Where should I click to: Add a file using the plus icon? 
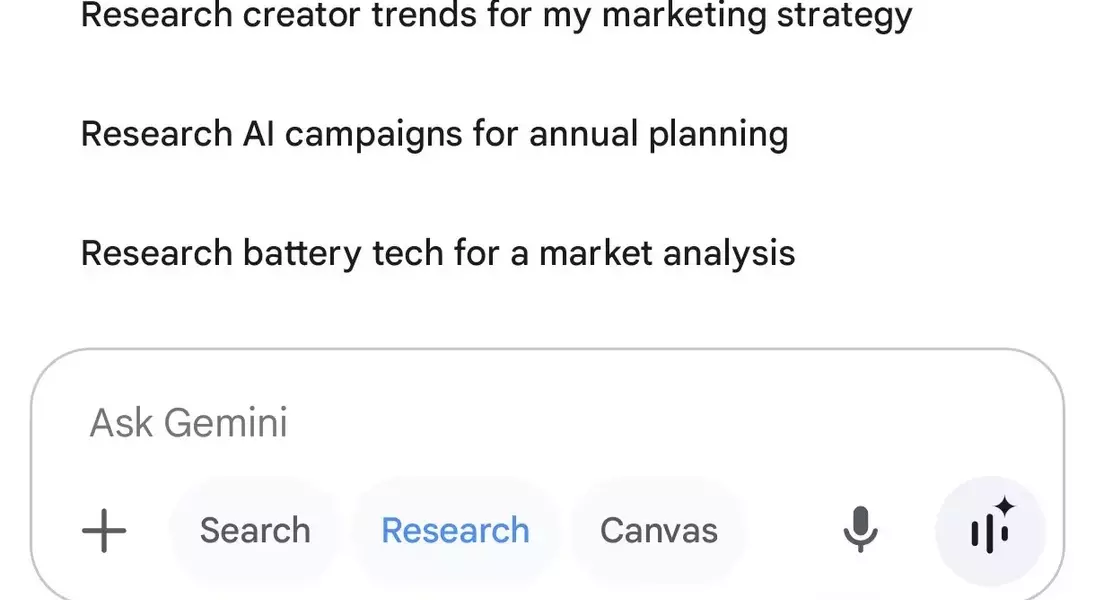pyautogui.click(x=104, y=530)
